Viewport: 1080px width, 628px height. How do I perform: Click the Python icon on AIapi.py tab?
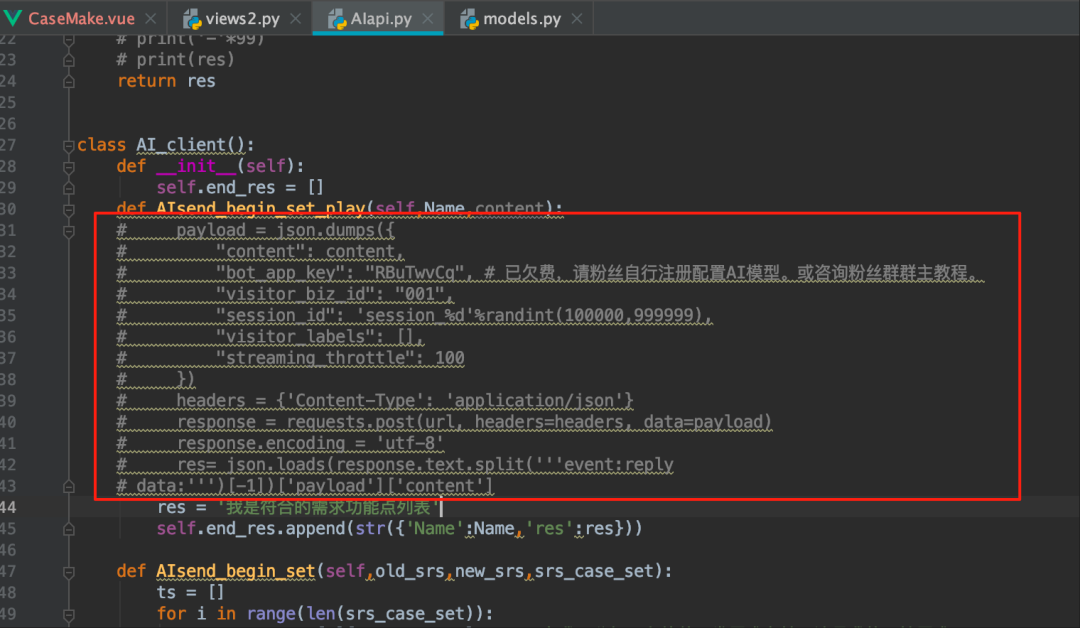[337, 19]
